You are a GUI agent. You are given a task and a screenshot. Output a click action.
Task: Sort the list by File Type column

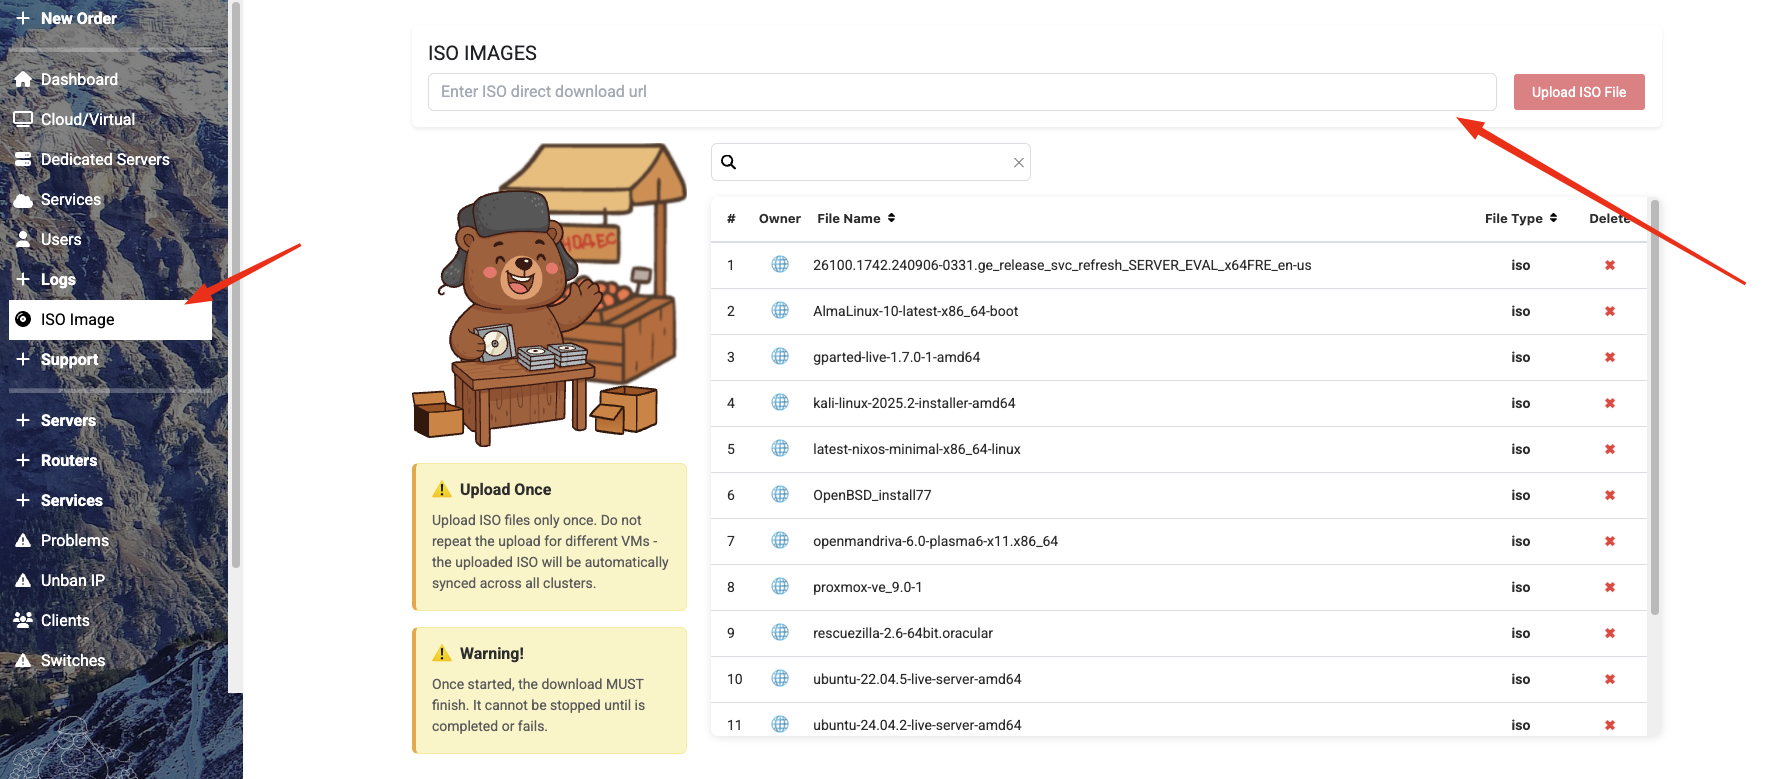(1520, 218)
